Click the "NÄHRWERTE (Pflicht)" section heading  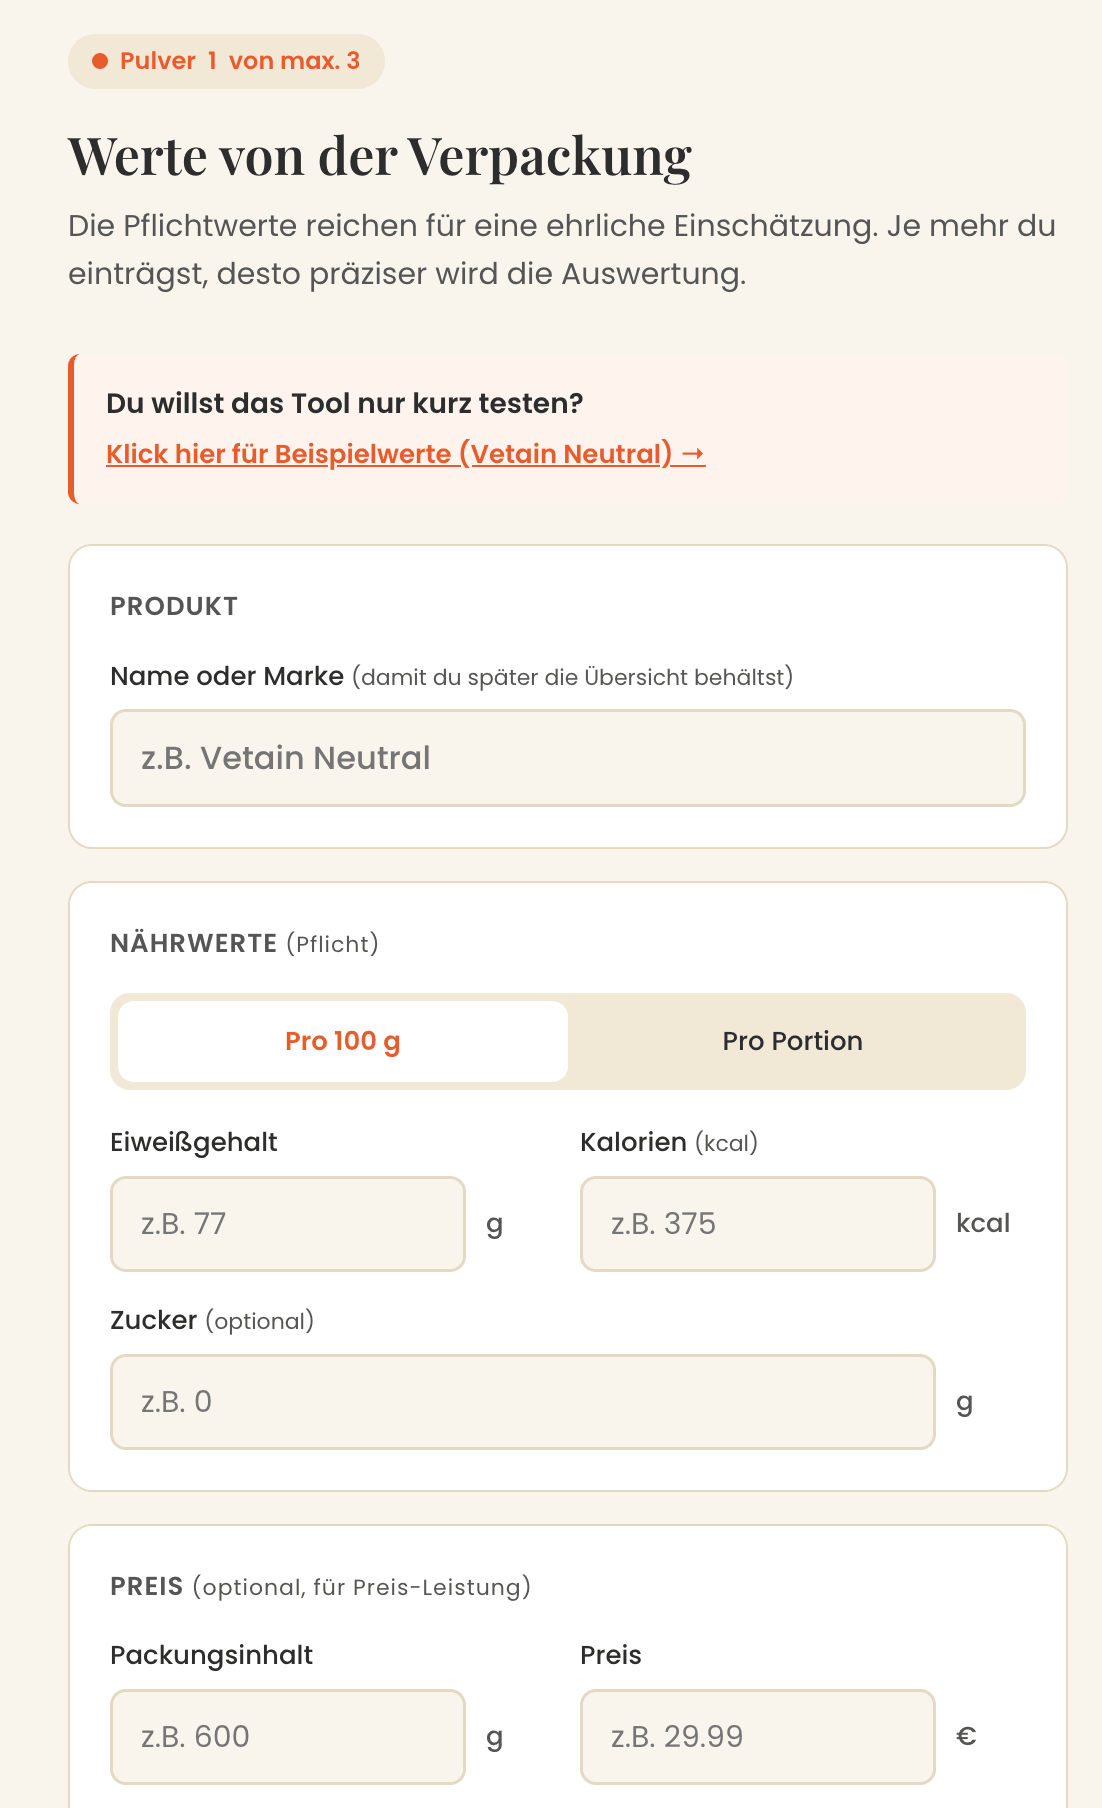pos(244,943)
